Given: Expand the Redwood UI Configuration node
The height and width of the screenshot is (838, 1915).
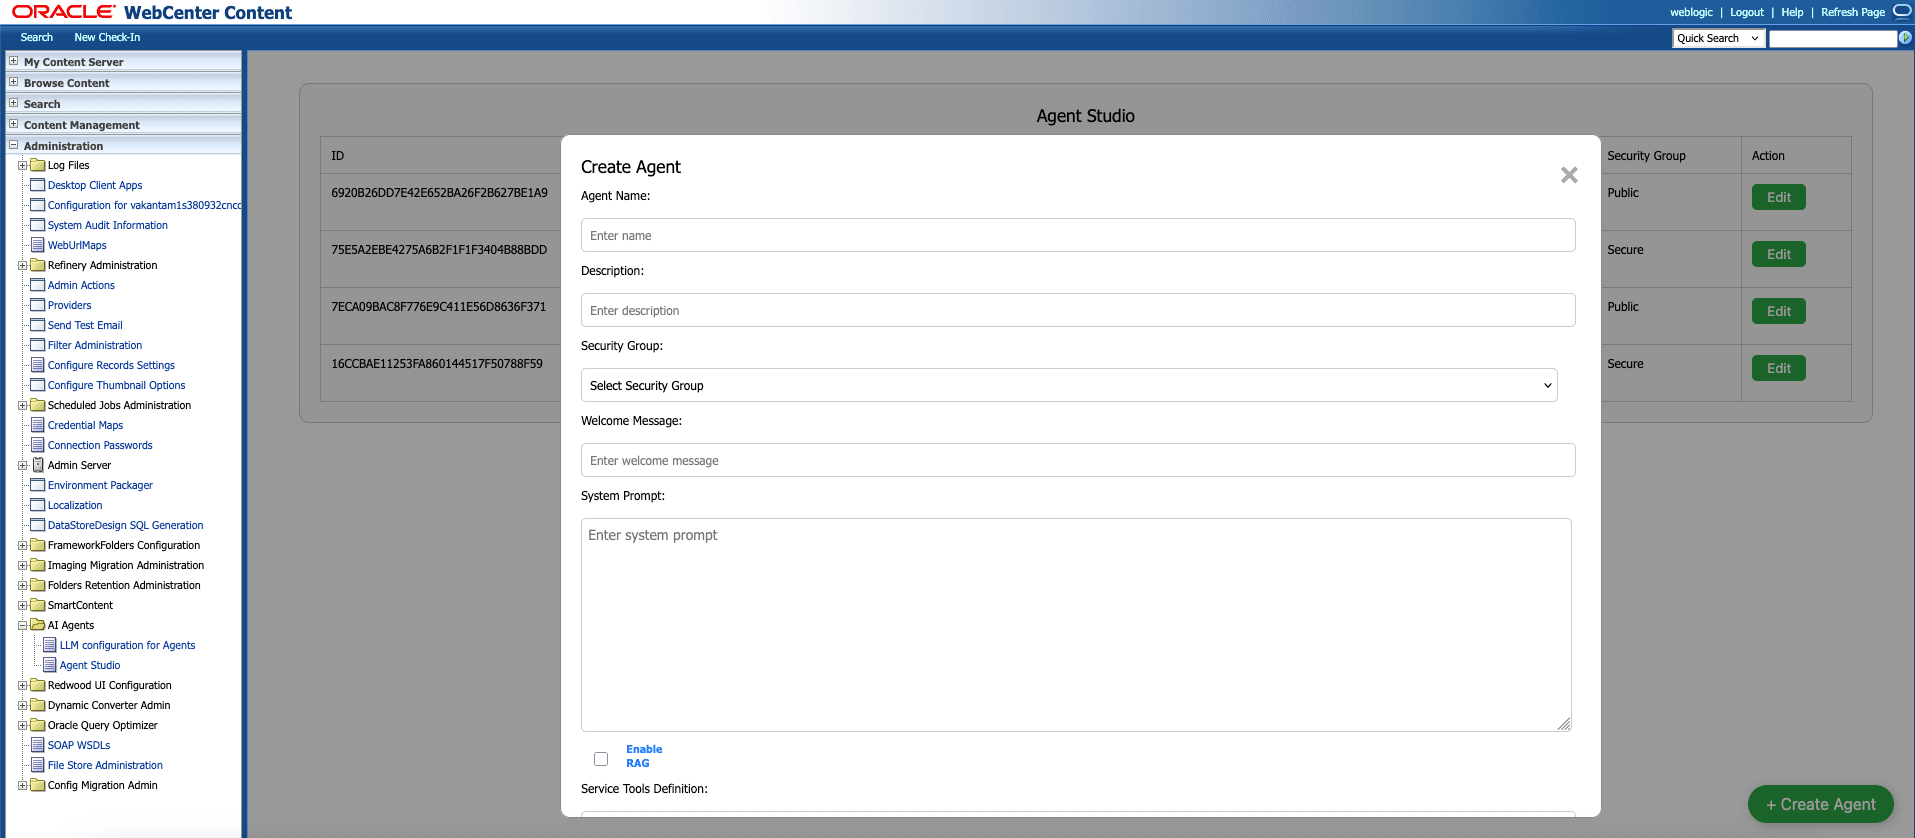Looking at the screenshot, I should click(x=22, y=685).
